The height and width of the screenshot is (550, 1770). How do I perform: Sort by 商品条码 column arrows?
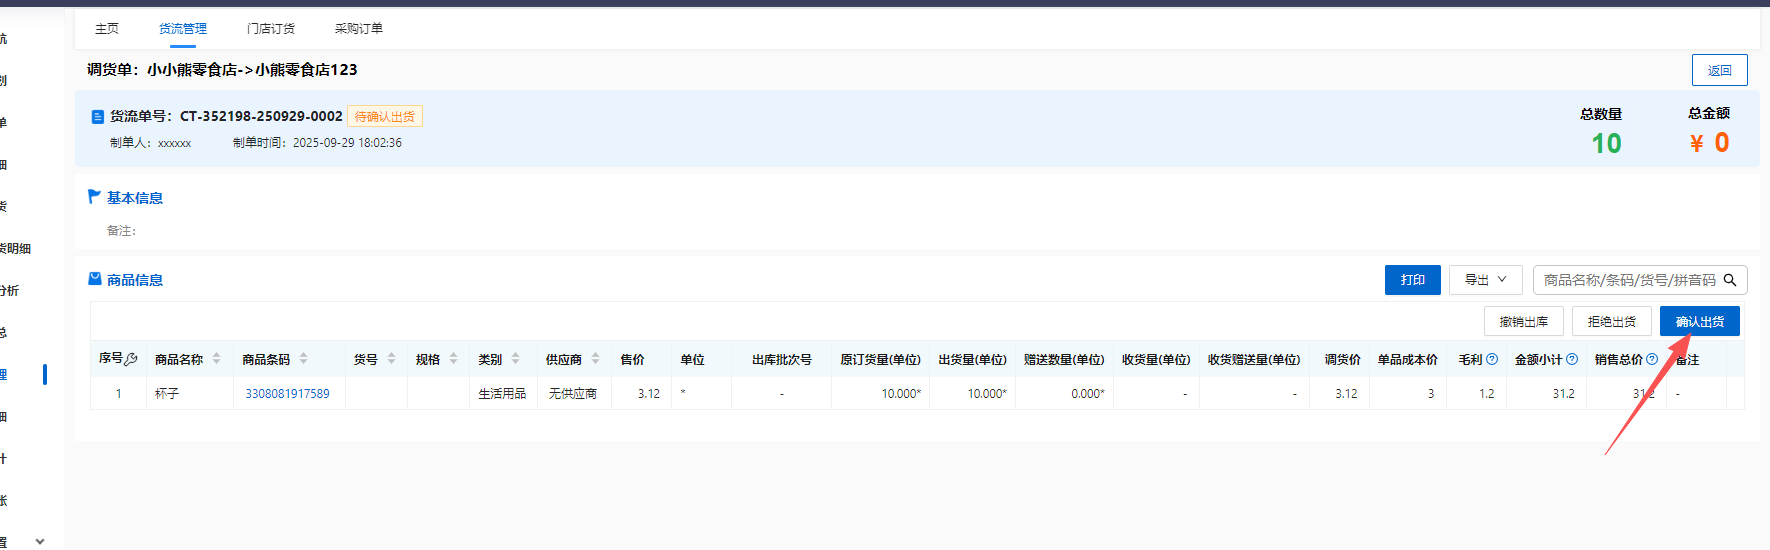pyautogui.click(x=303, y=359)
